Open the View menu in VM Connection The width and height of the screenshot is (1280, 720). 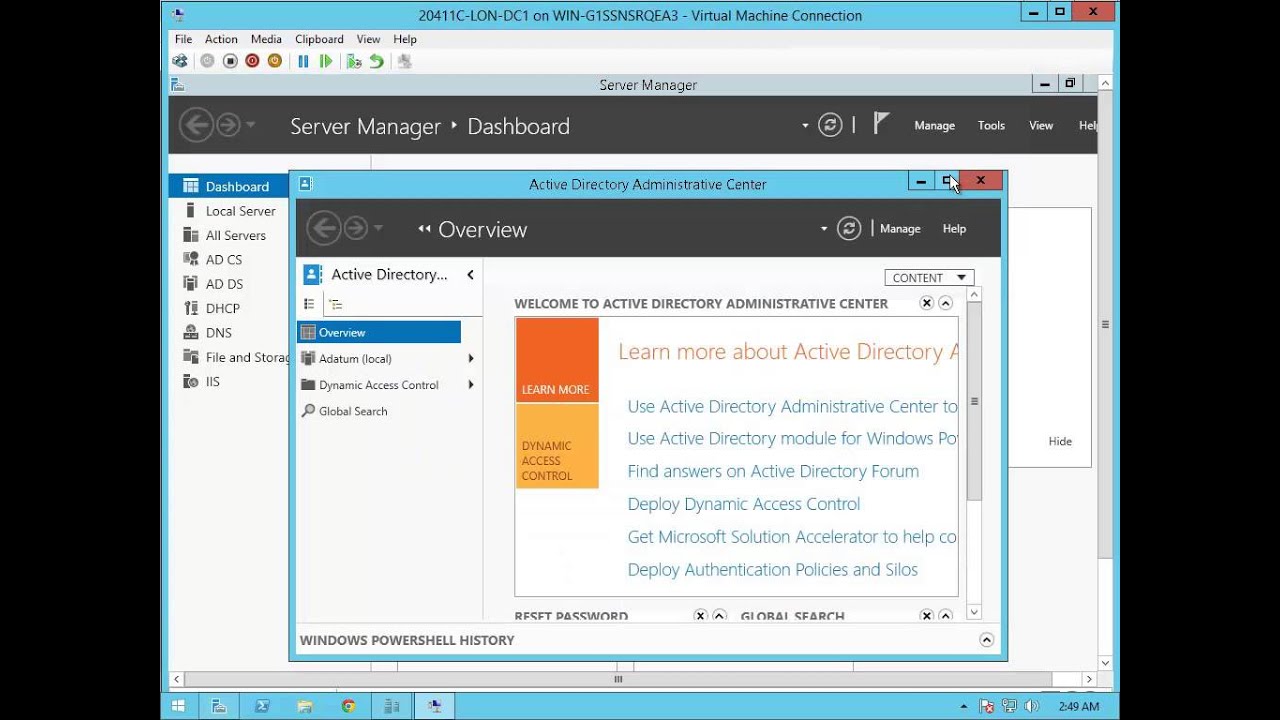click(x=368, y=39)
